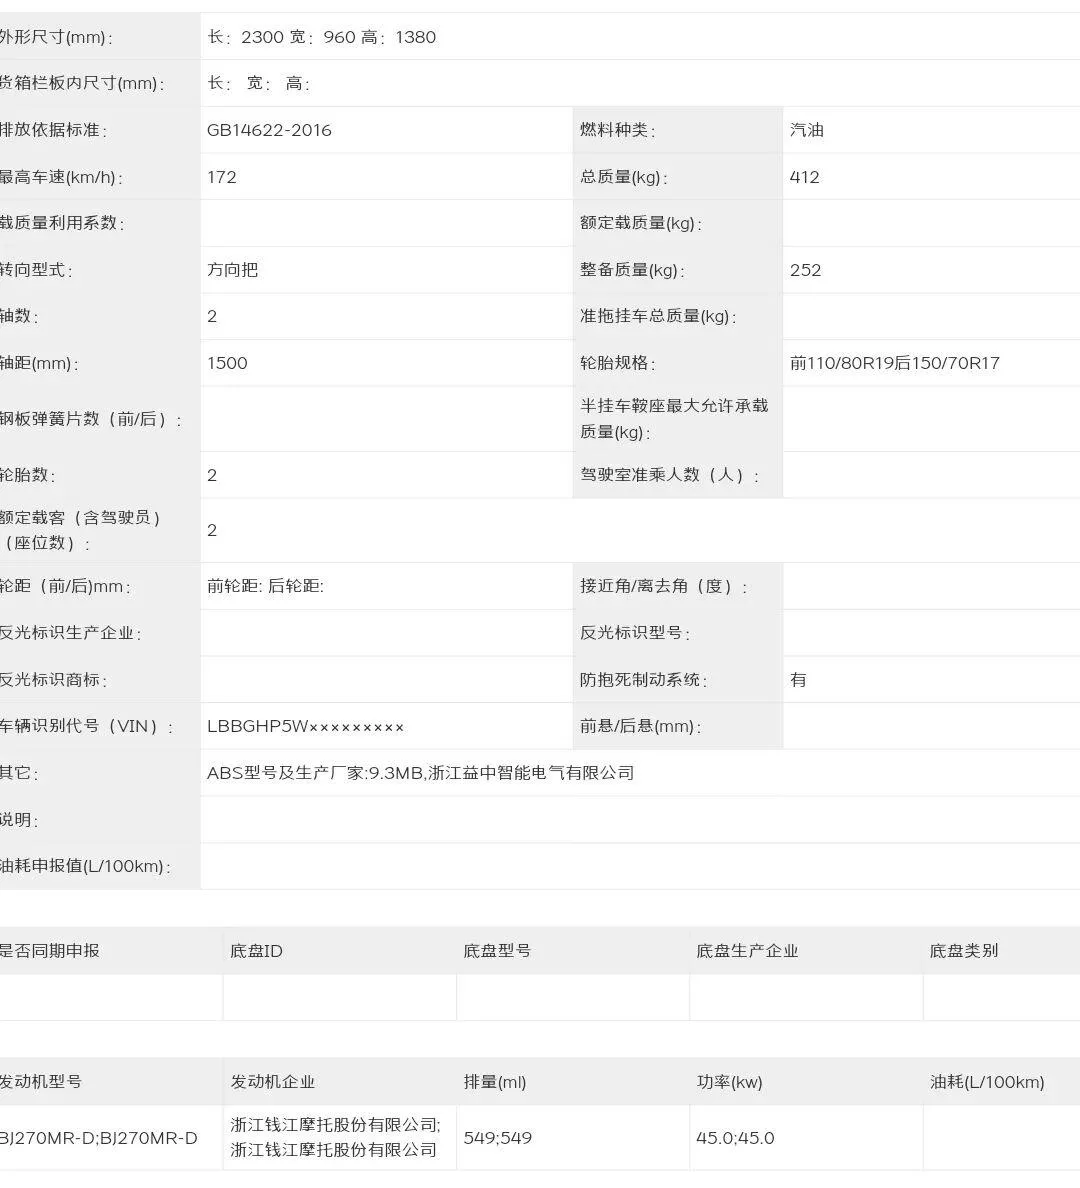Click the 轴数 label
The image size is (1080, 1188).
click(x=19, y=317)
